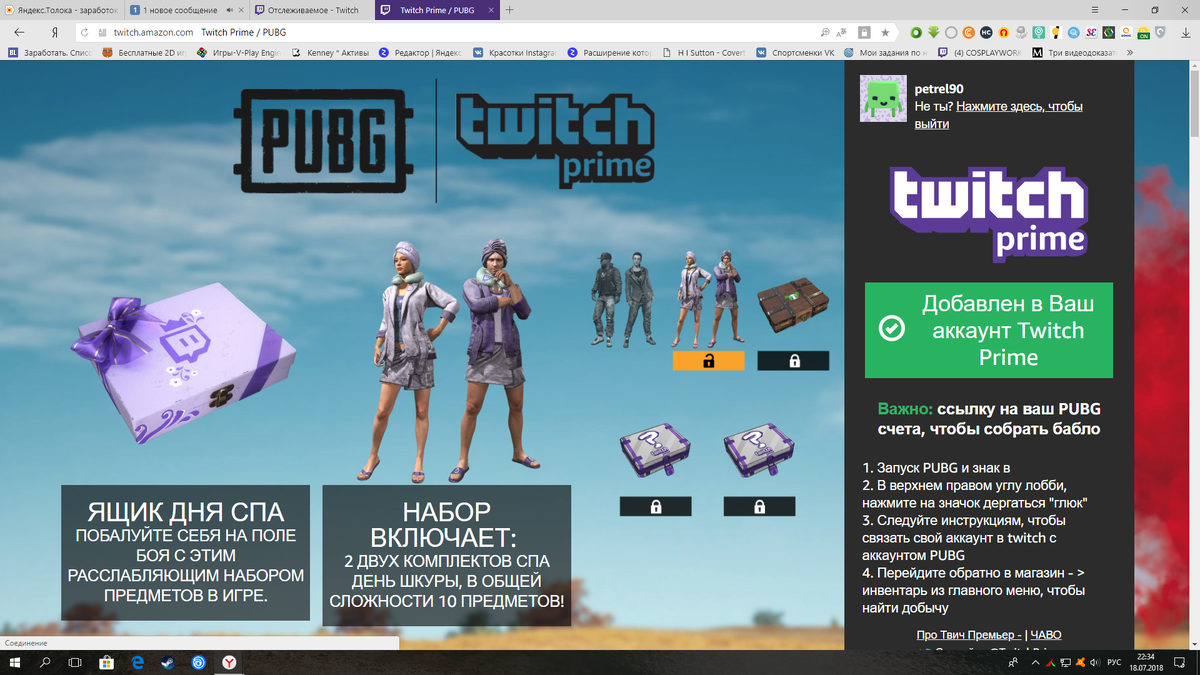1200x675 pixels.
Task: Open Steam from the taskbar
Action: pos(167,662)
